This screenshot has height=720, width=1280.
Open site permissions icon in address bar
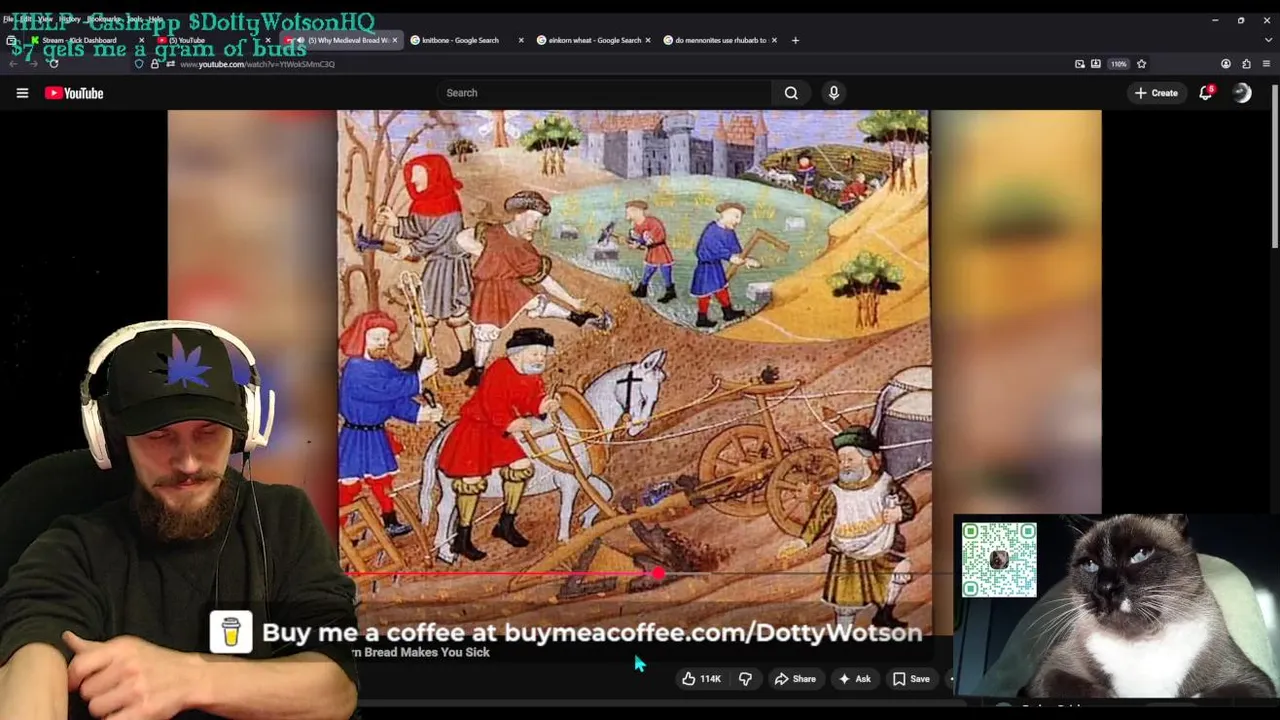(170, 64)
